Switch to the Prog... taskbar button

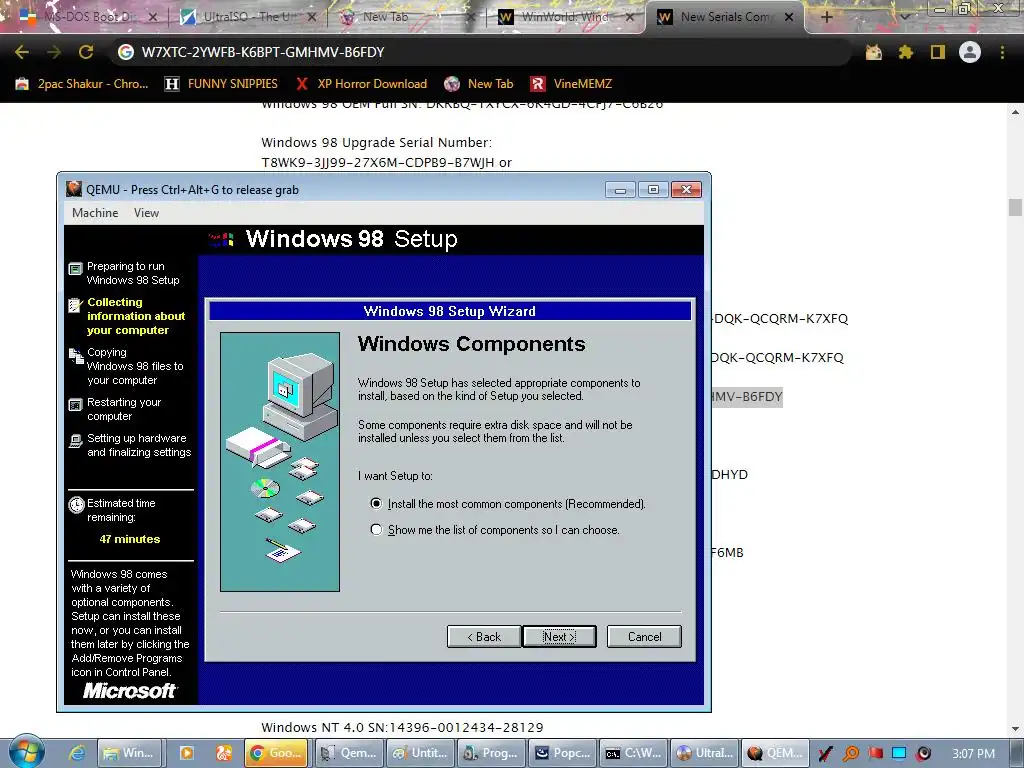tap(490, 753)
